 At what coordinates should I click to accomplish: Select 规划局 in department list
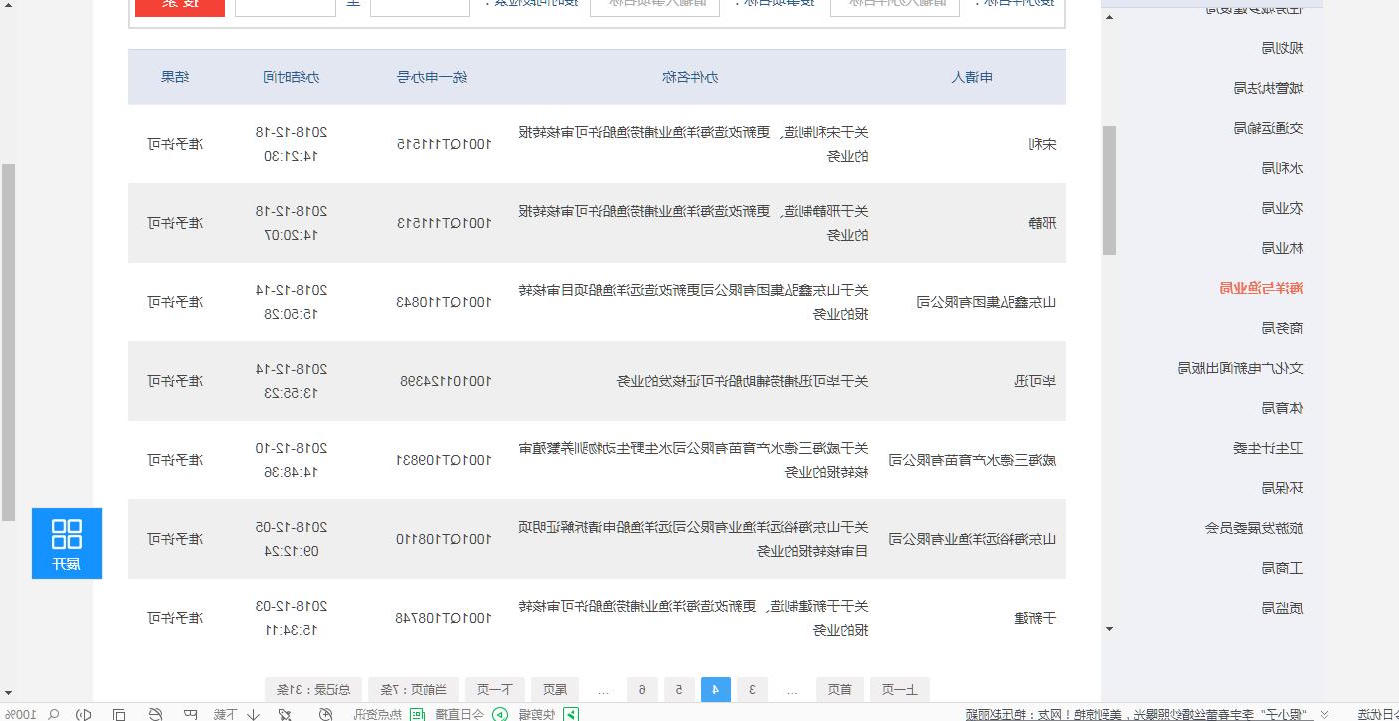click(1283, 48)
